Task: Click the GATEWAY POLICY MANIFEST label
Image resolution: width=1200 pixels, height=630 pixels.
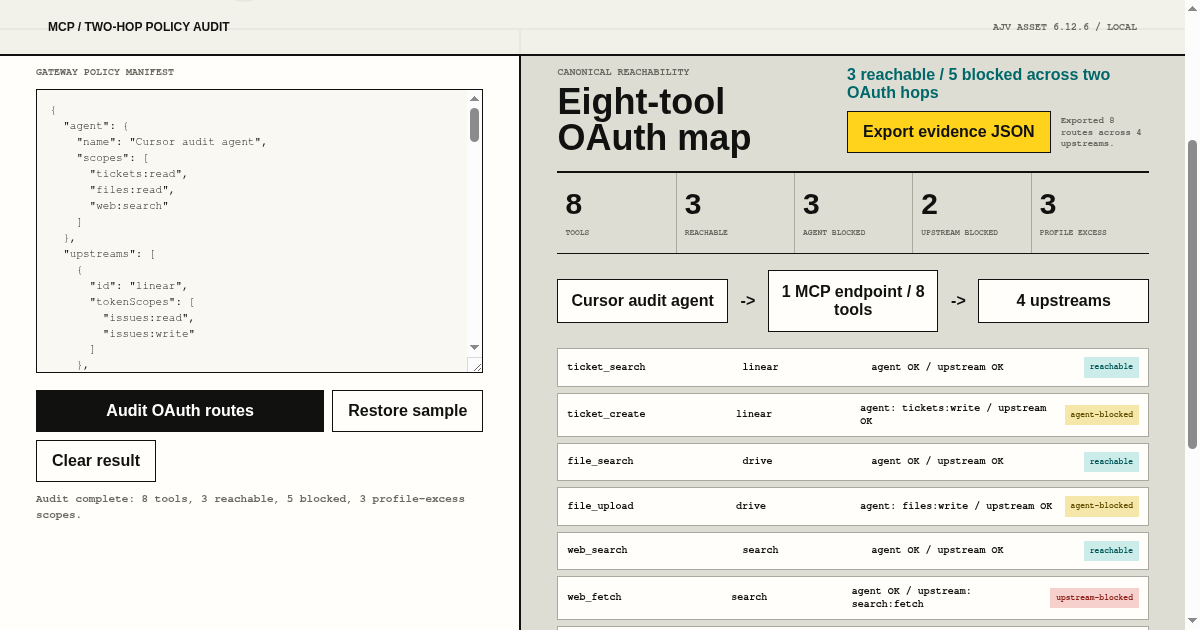Action: tap(105, 72)
